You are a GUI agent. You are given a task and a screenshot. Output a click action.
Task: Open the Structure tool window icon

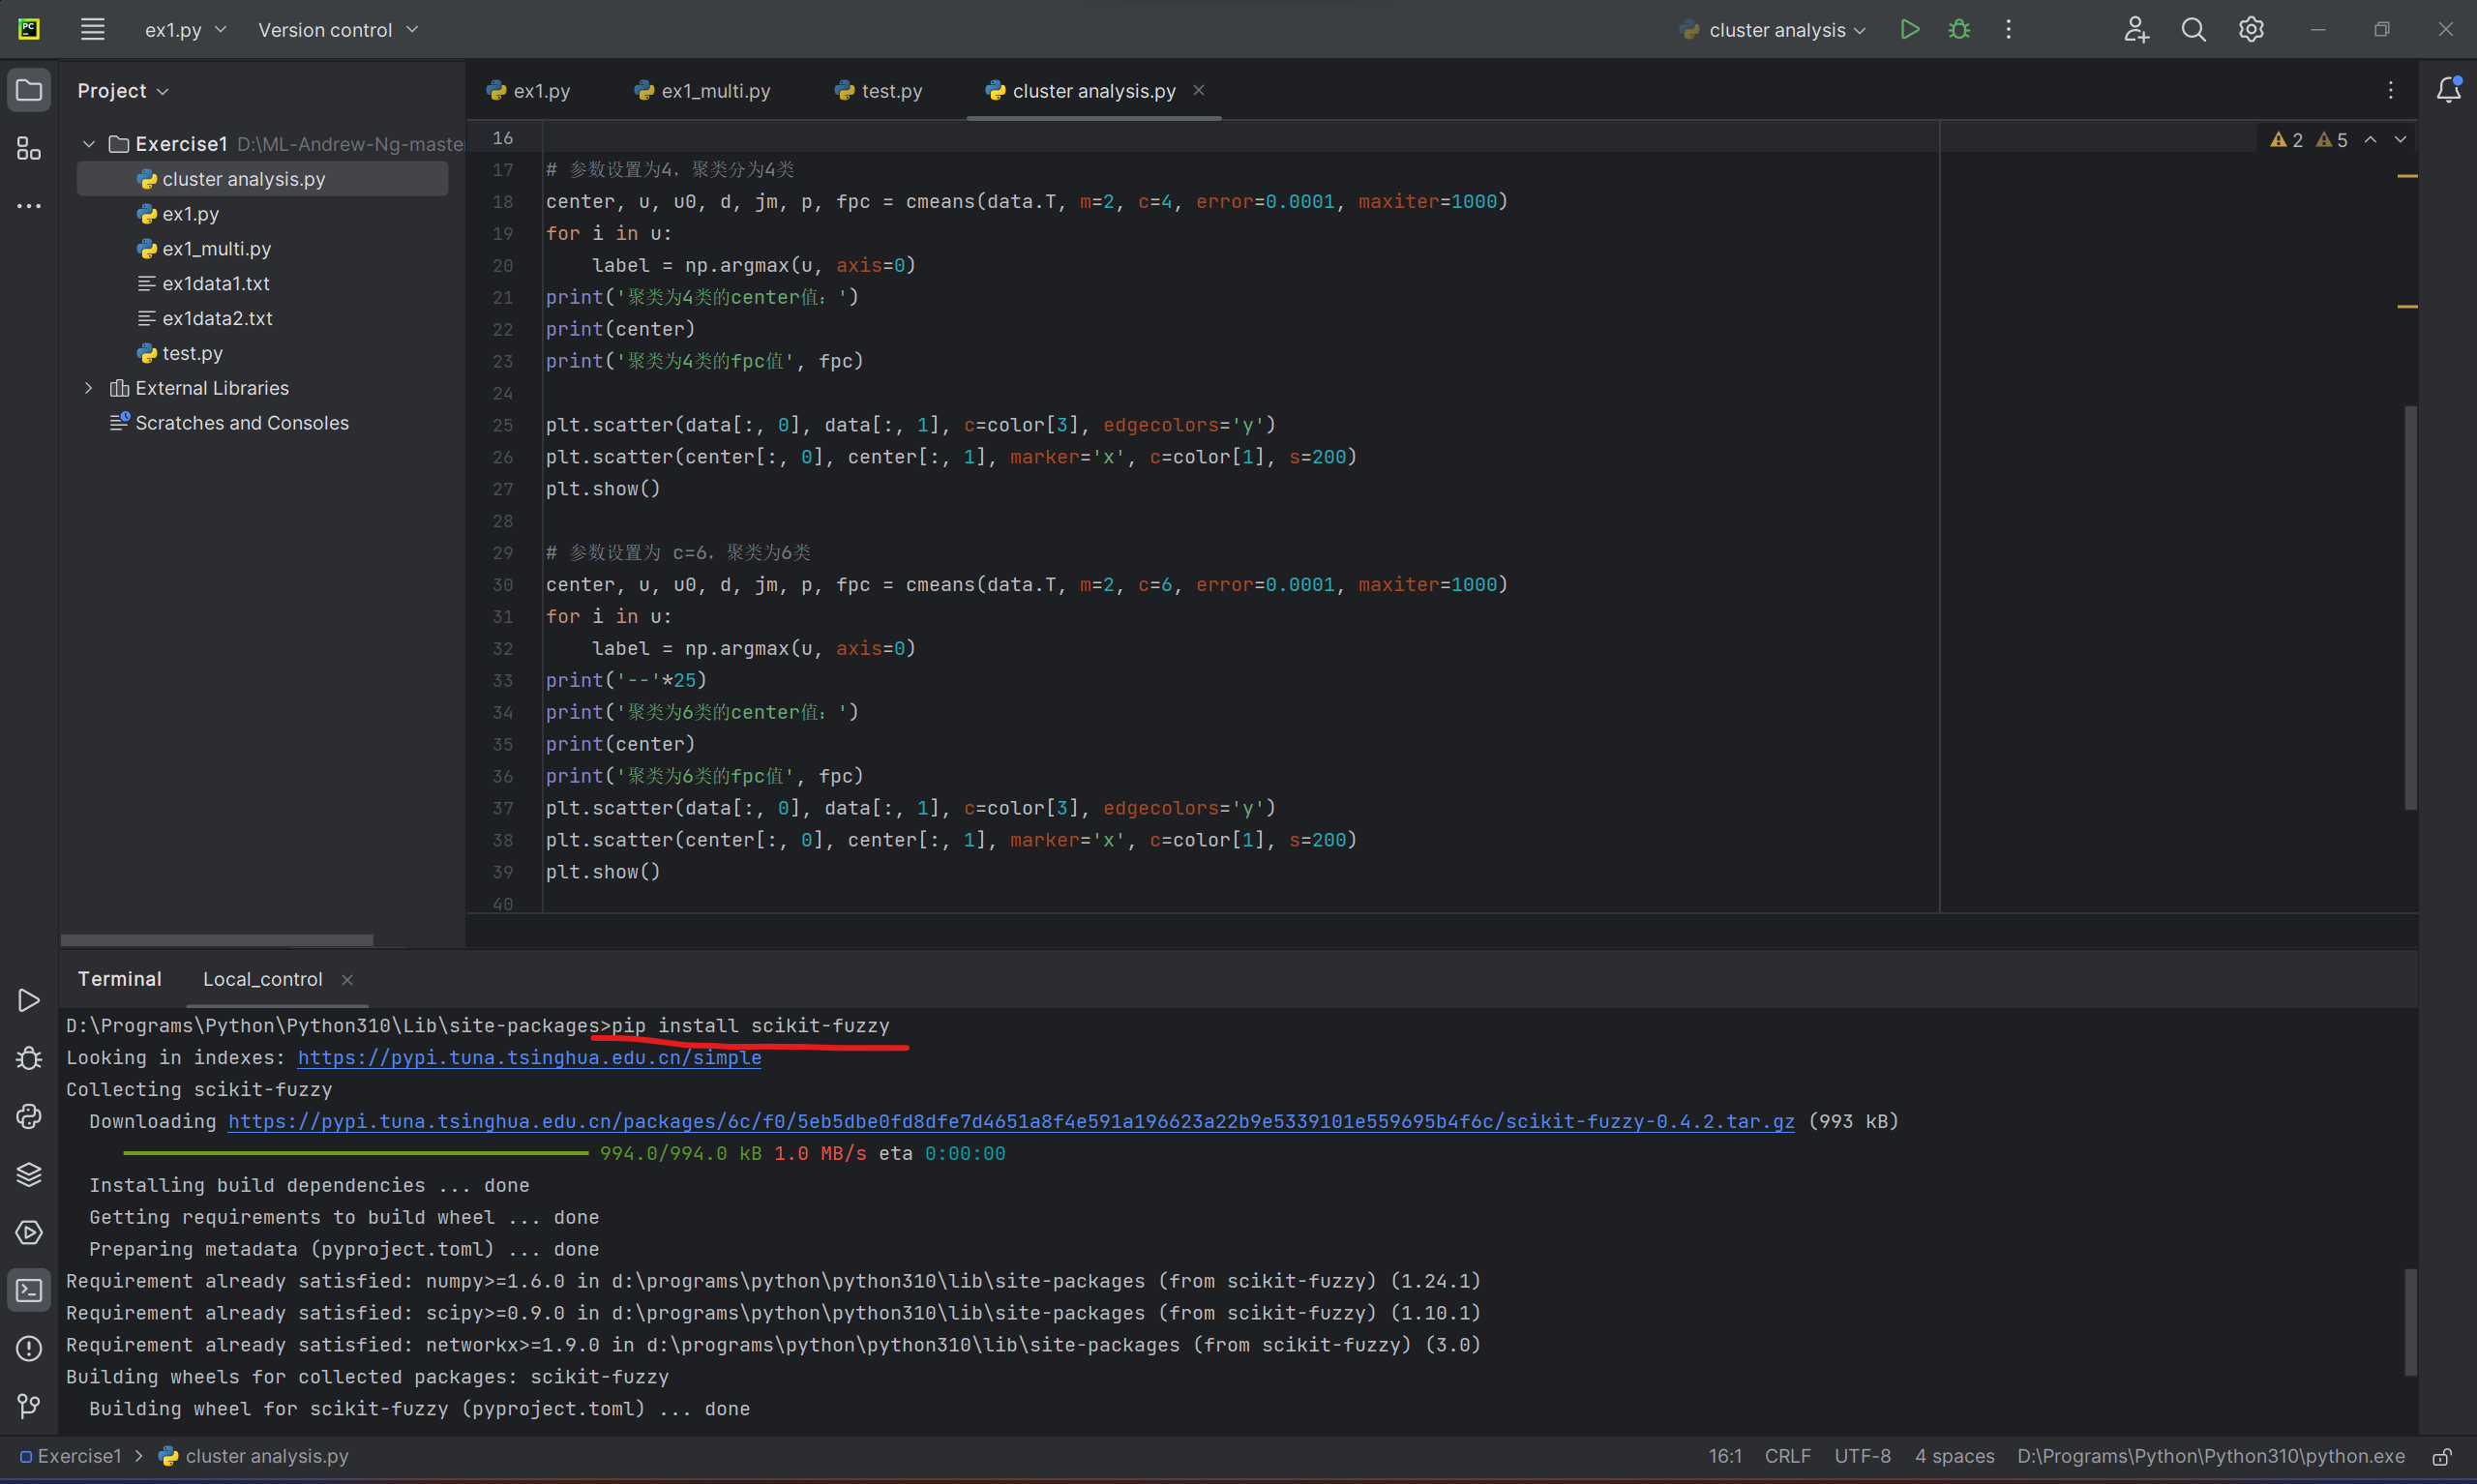(29, 149)
